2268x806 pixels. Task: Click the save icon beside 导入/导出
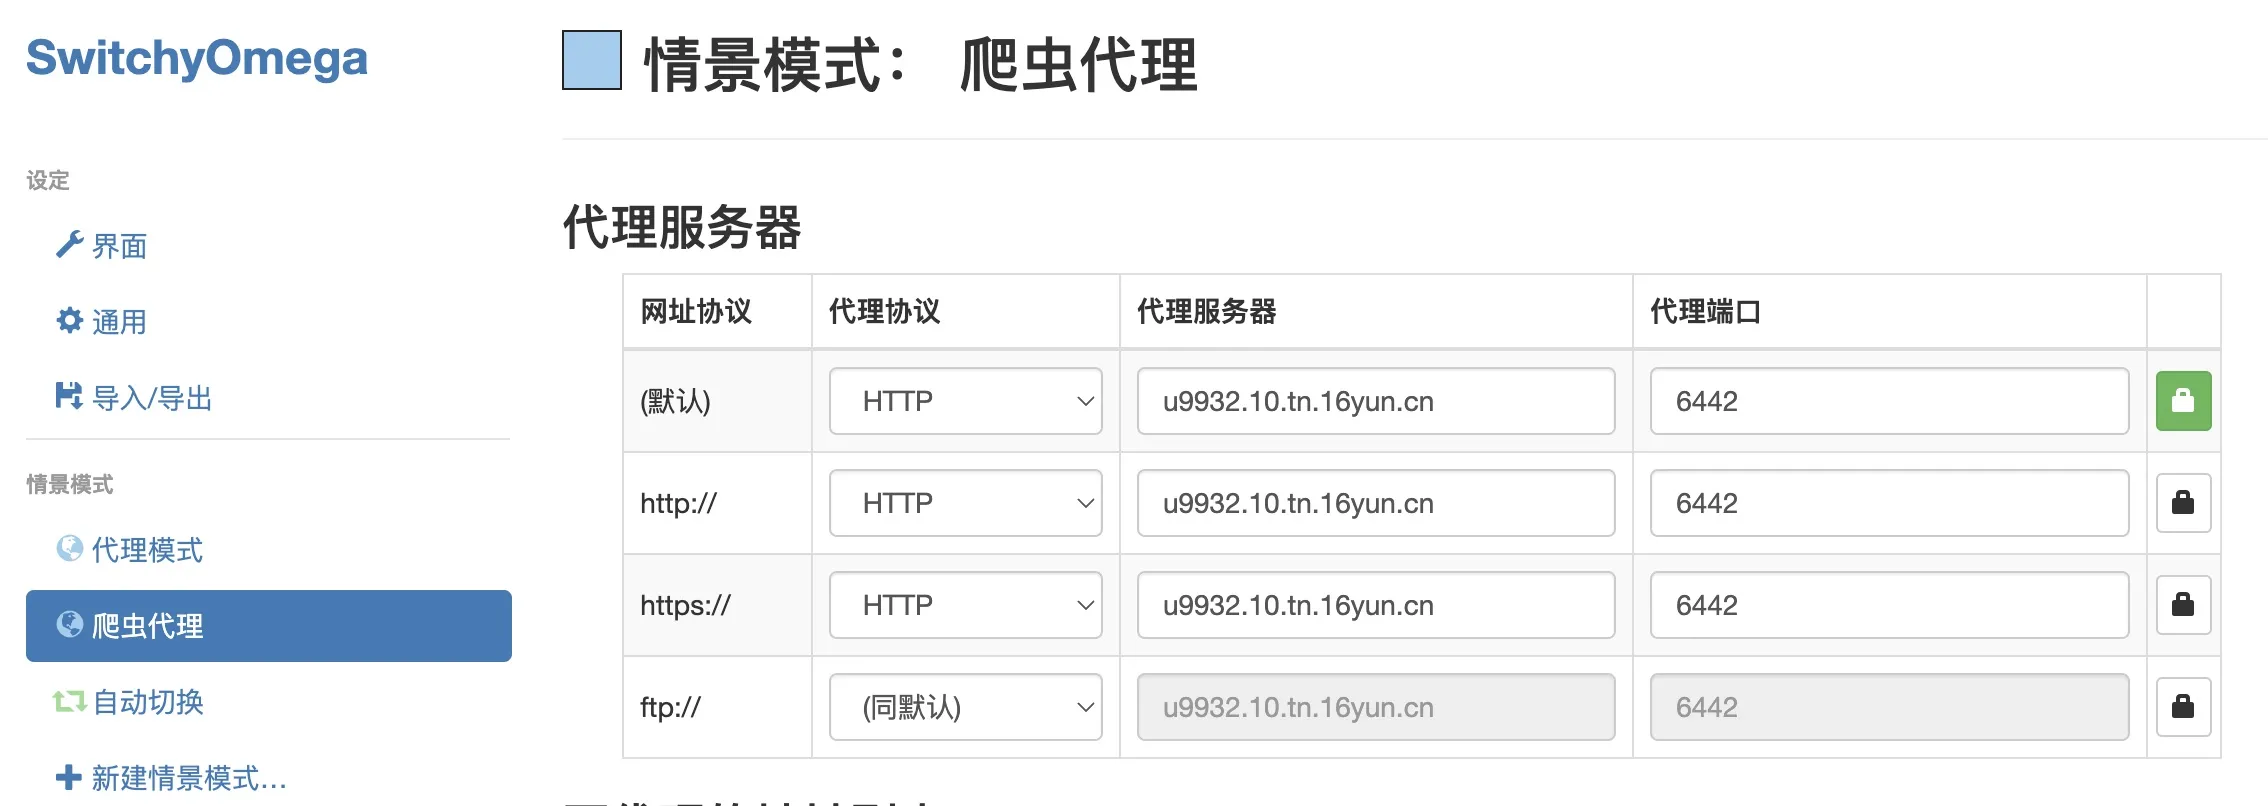(x=69, y=396)
